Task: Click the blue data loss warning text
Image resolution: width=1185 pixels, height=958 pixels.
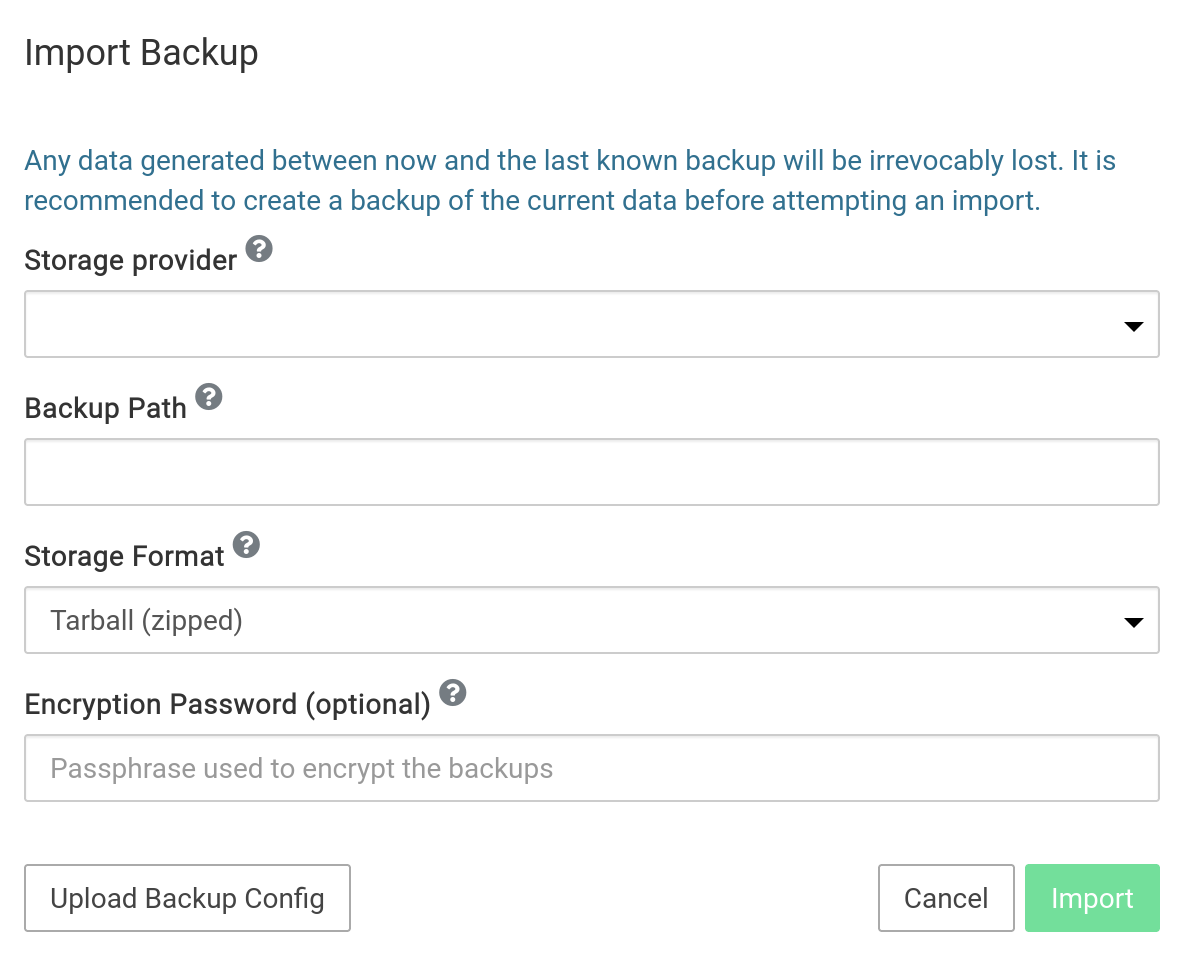Action: pyautogui.click(x=569, y=161)
